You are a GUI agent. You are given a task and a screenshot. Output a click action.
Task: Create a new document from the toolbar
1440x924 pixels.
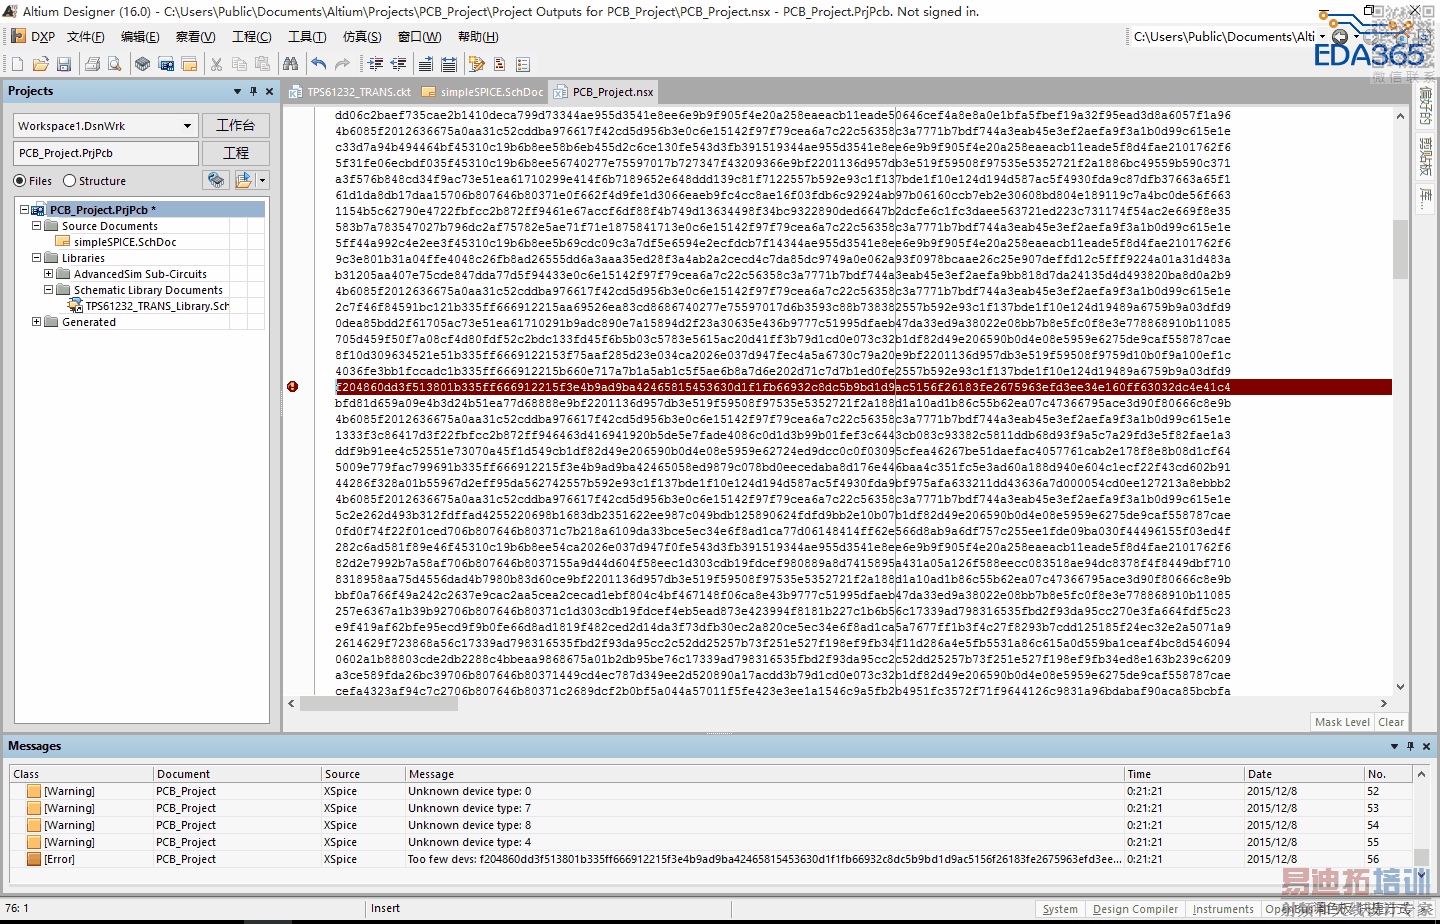[x=17, y=64]
